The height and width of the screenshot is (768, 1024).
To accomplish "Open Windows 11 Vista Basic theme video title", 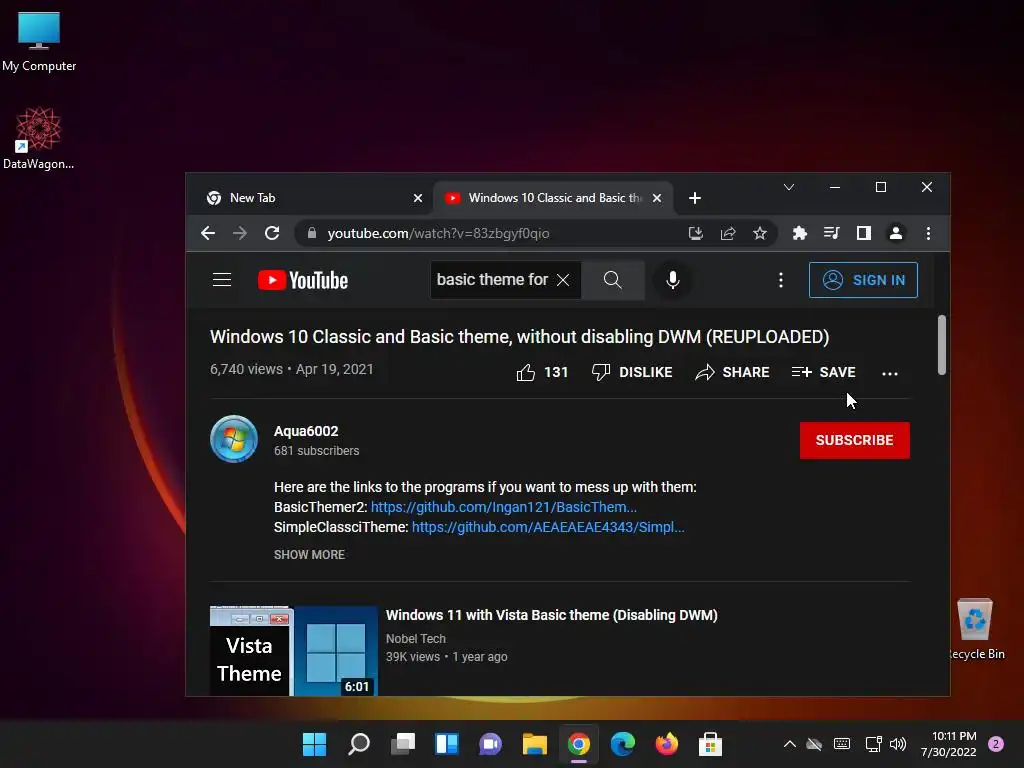I will tap(551, 615).
